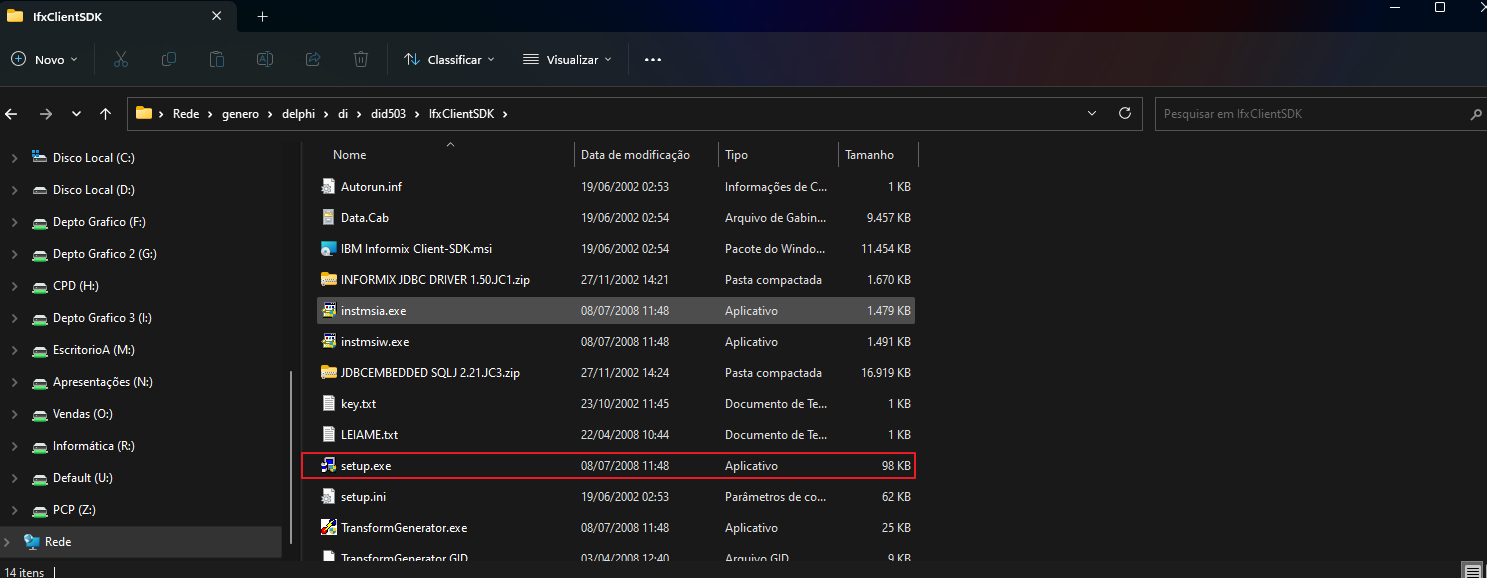
Task: Click the Cut scissors icon in toolbar
Action: click(x=121, y=60)
